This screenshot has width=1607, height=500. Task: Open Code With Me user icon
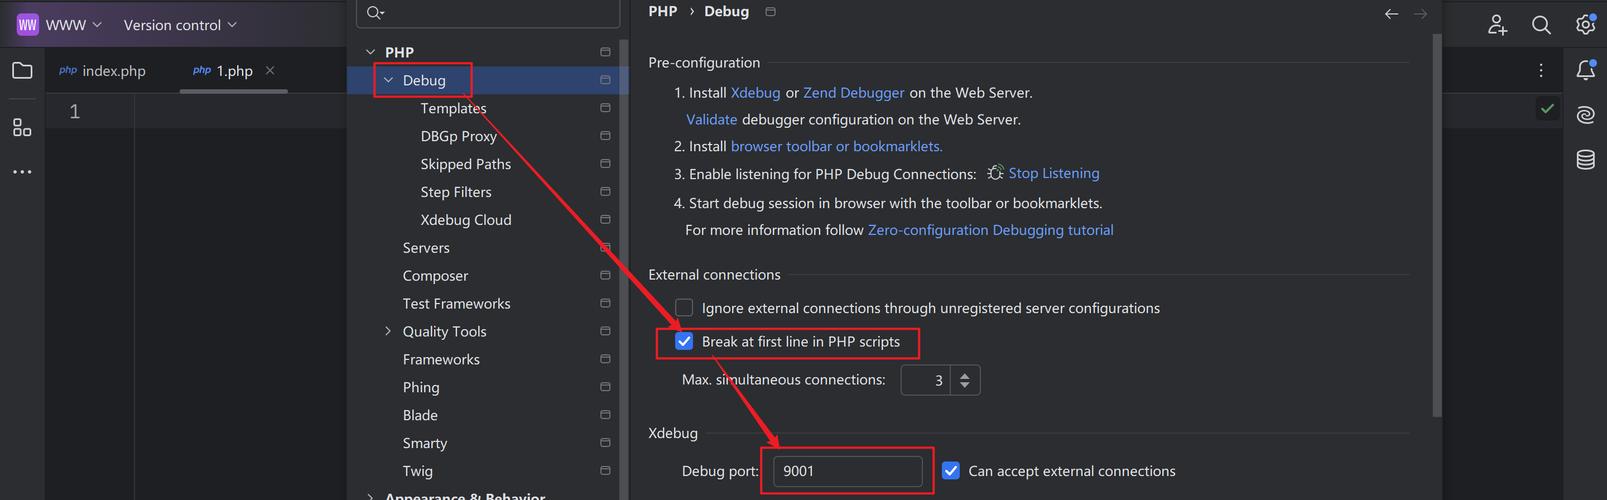1497,25
